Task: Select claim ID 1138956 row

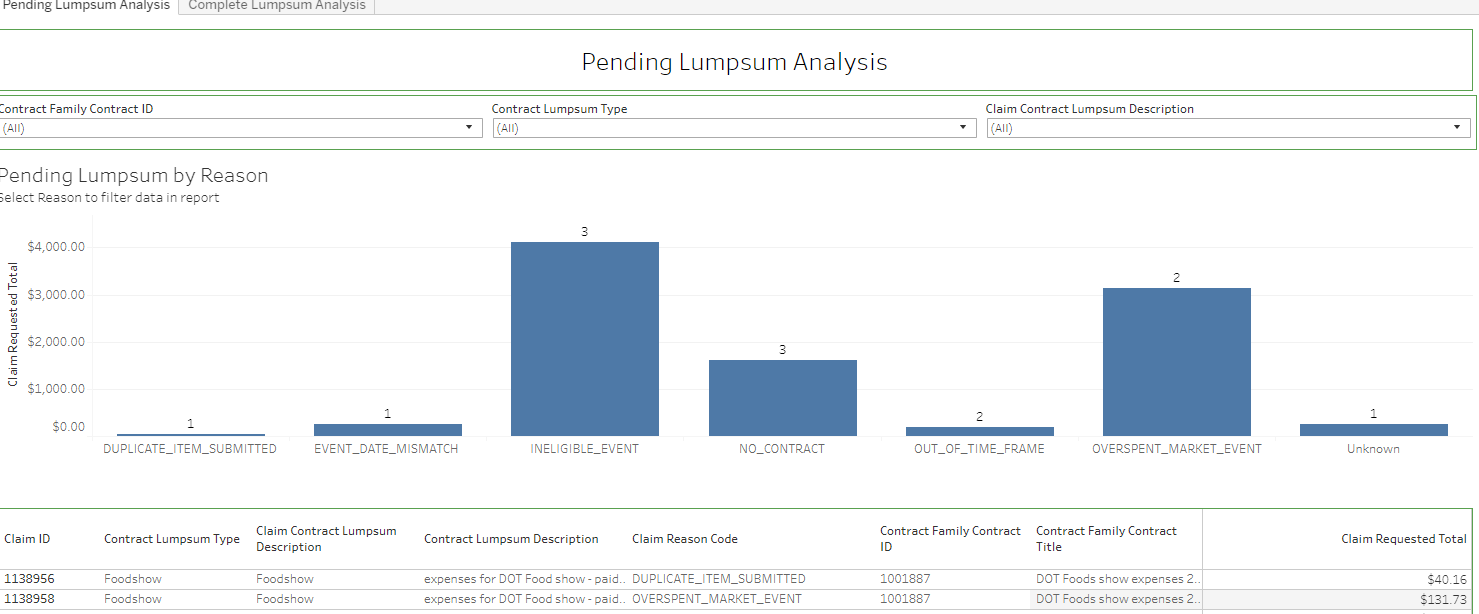Action: [29, 579]
